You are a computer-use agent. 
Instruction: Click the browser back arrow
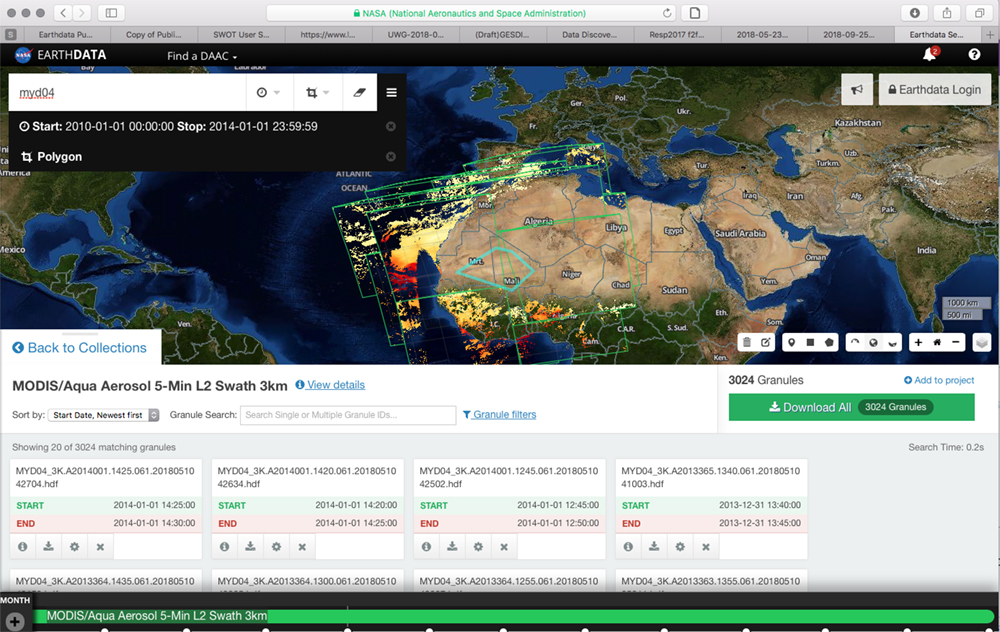(62, 13)
